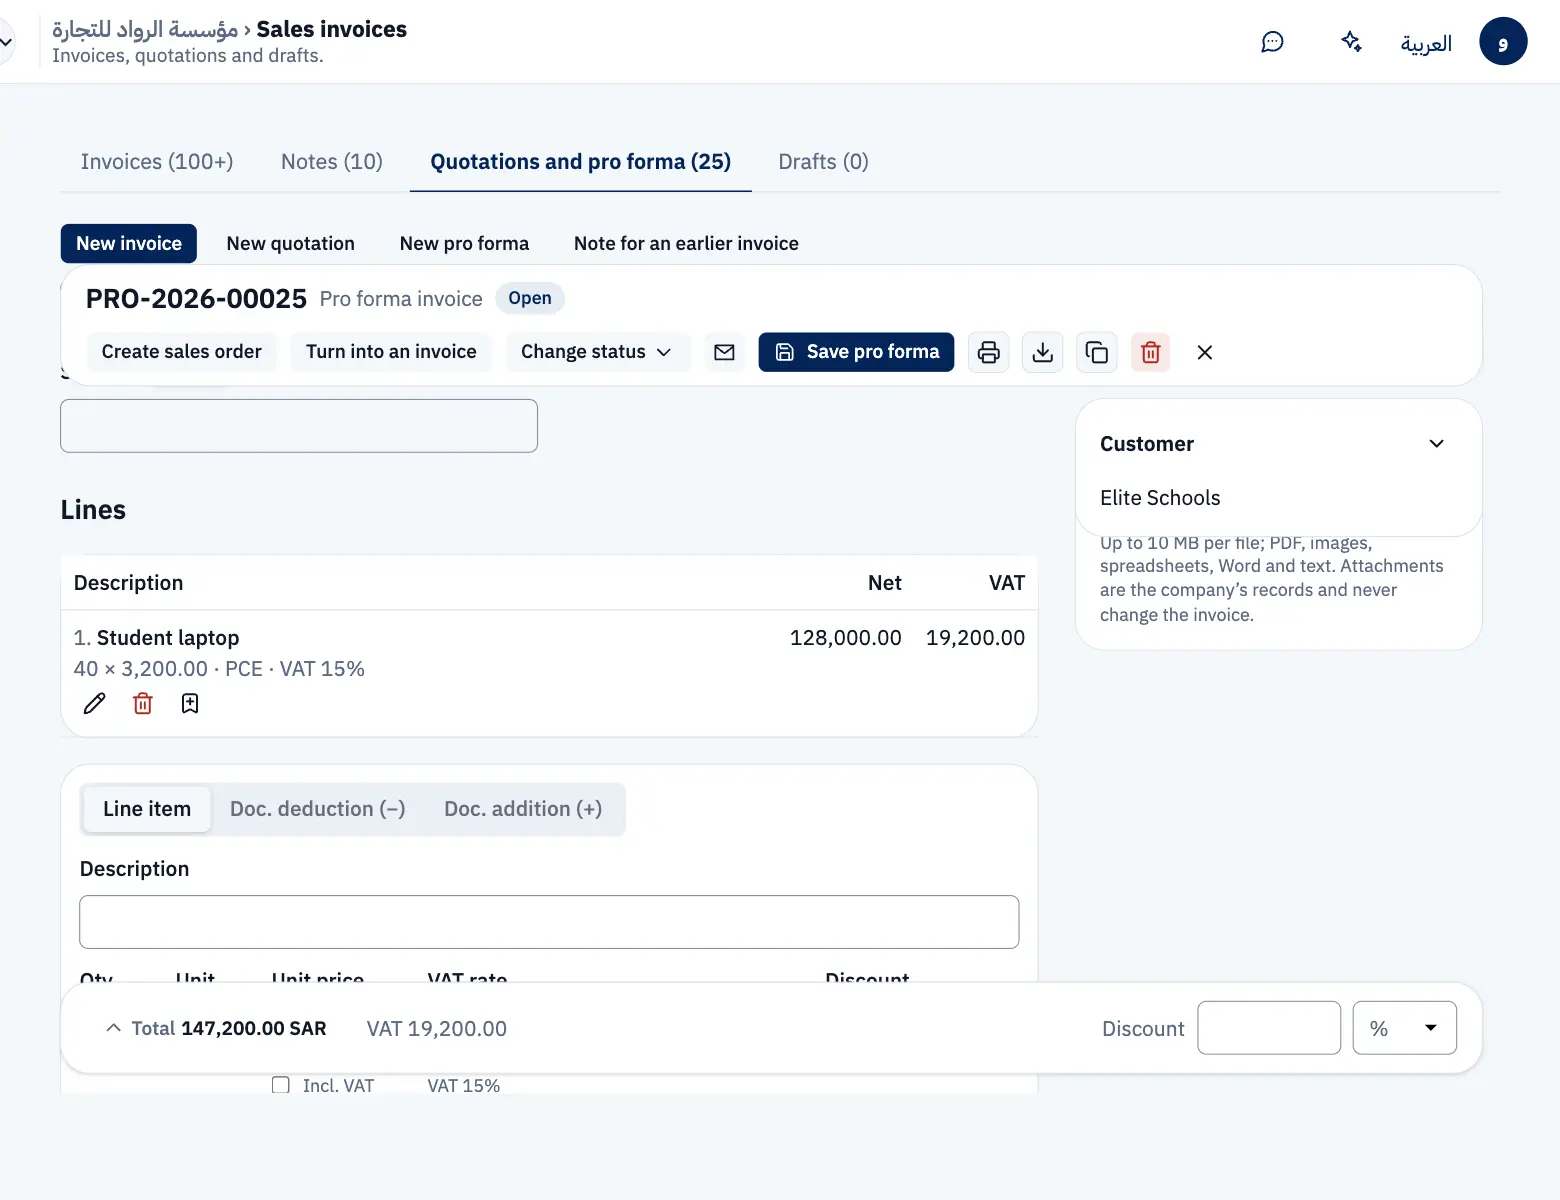Open the Change status dropdown

(x=597, y=352)
